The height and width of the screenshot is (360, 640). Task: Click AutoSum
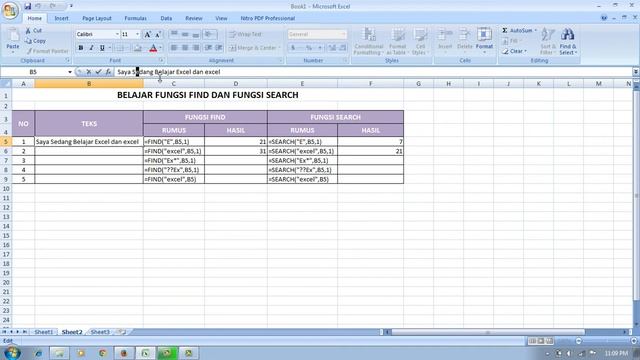[x=517, y=31]
